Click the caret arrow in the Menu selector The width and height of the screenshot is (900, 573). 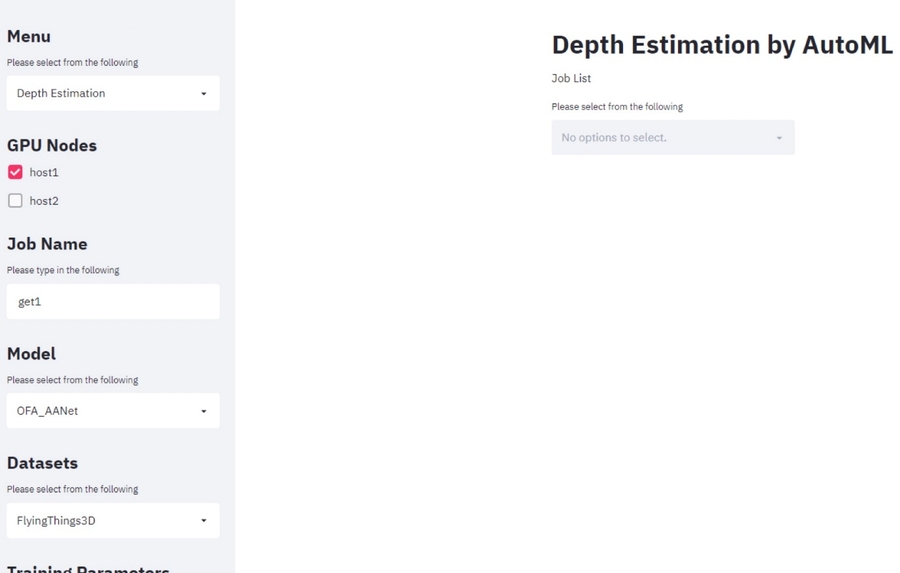[204, 94]
